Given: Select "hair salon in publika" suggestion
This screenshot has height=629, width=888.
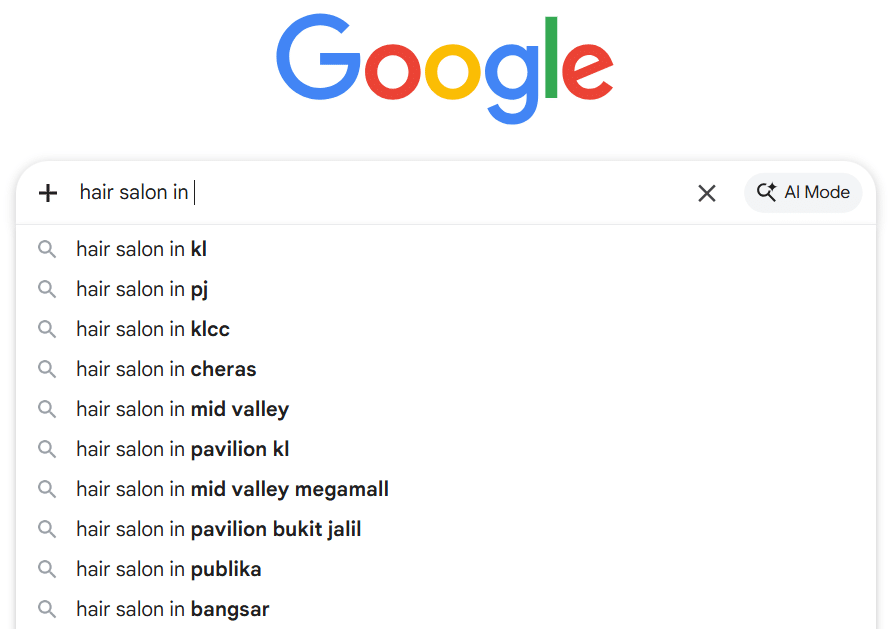Looking at the screenshot, I should pyautogui.click(x=168, y=569).
